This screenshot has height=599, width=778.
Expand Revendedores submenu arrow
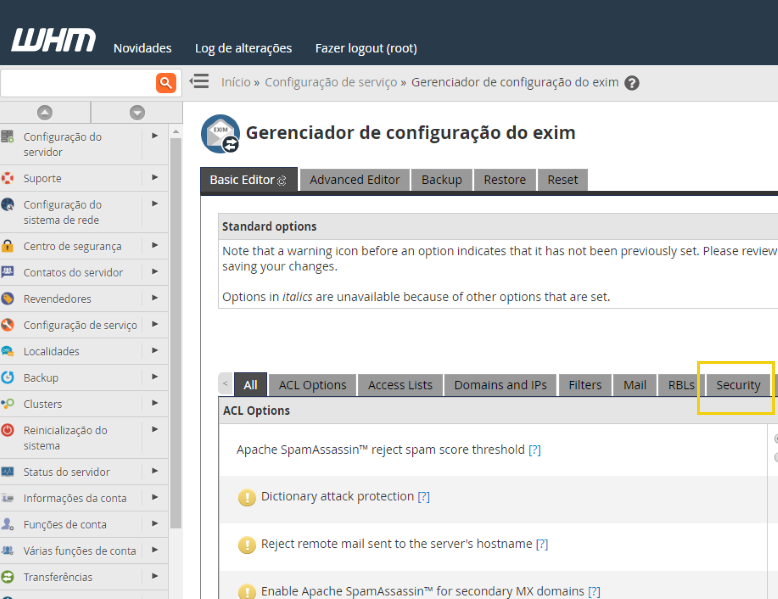(155, 298)
